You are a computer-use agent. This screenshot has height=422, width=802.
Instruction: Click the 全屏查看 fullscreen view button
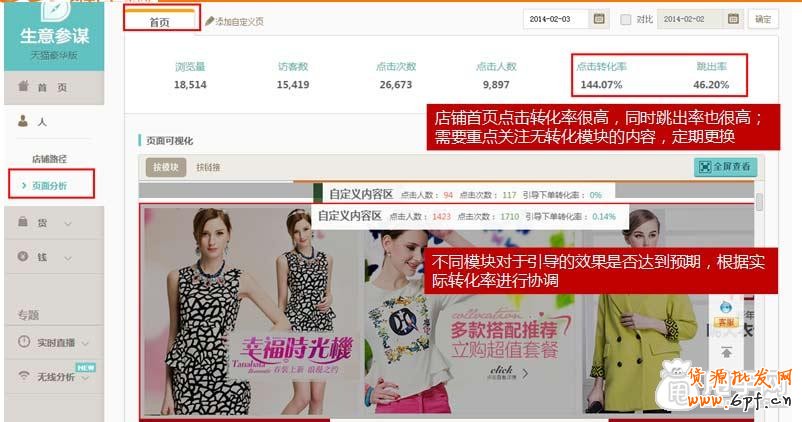tap(725, 167)
